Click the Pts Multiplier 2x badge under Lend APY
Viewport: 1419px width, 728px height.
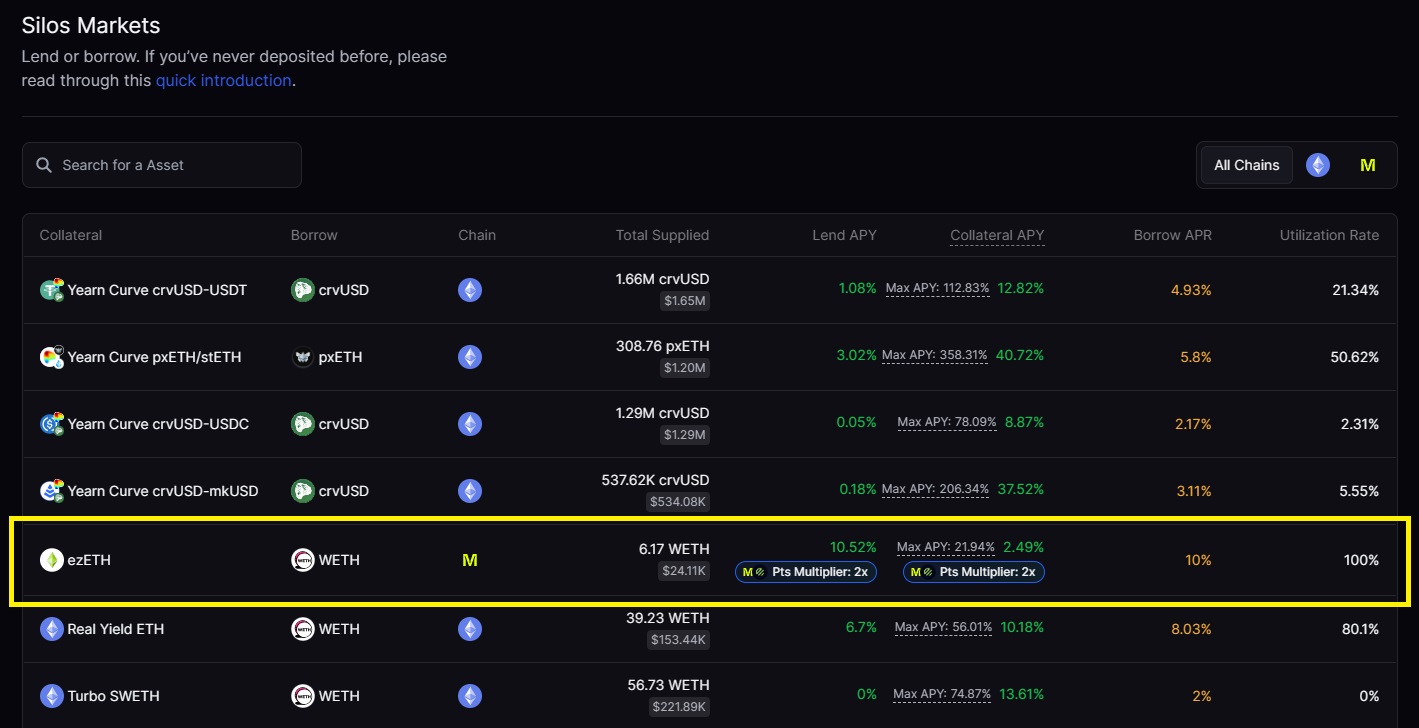[x=806, y=572]
